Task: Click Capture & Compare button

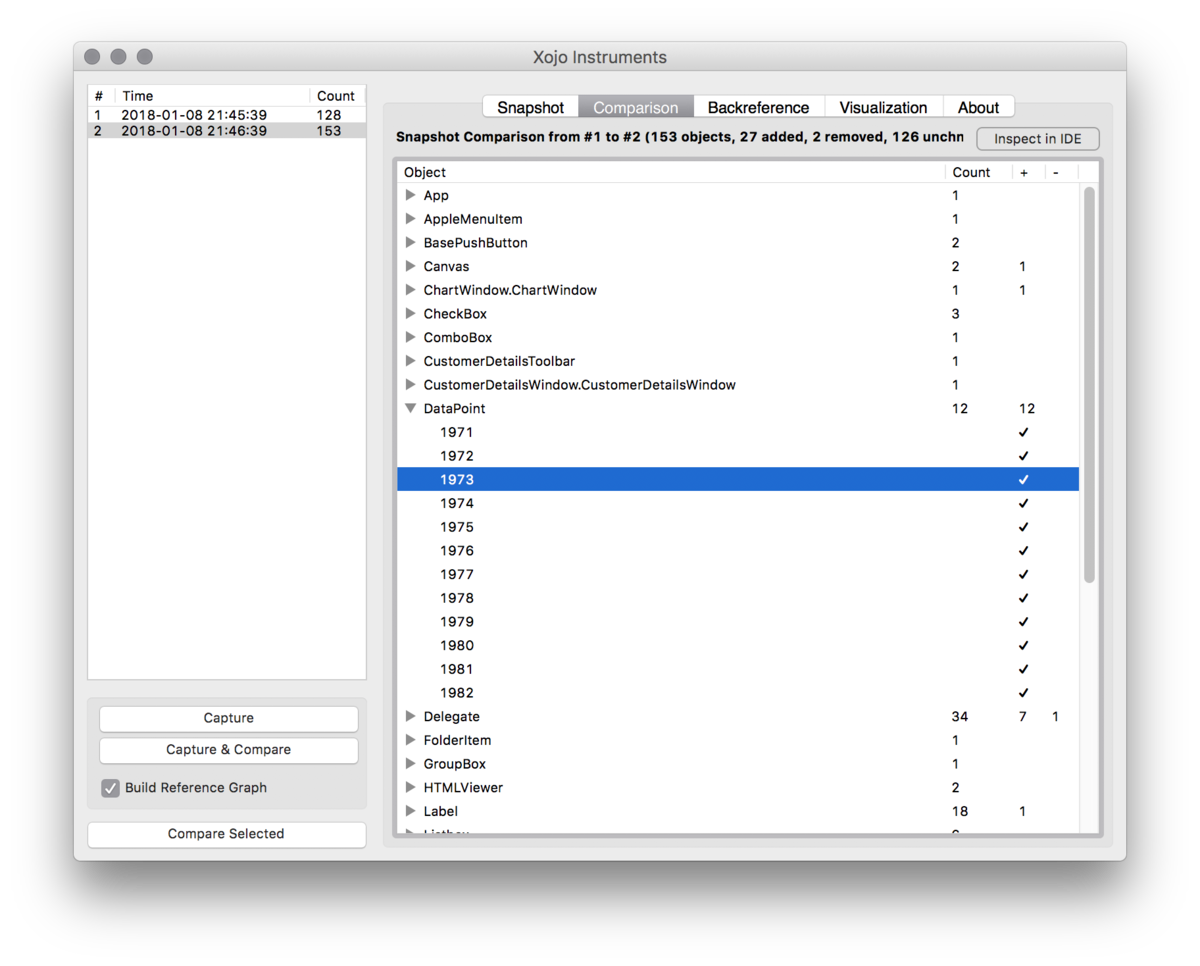Action: (228, 750)
